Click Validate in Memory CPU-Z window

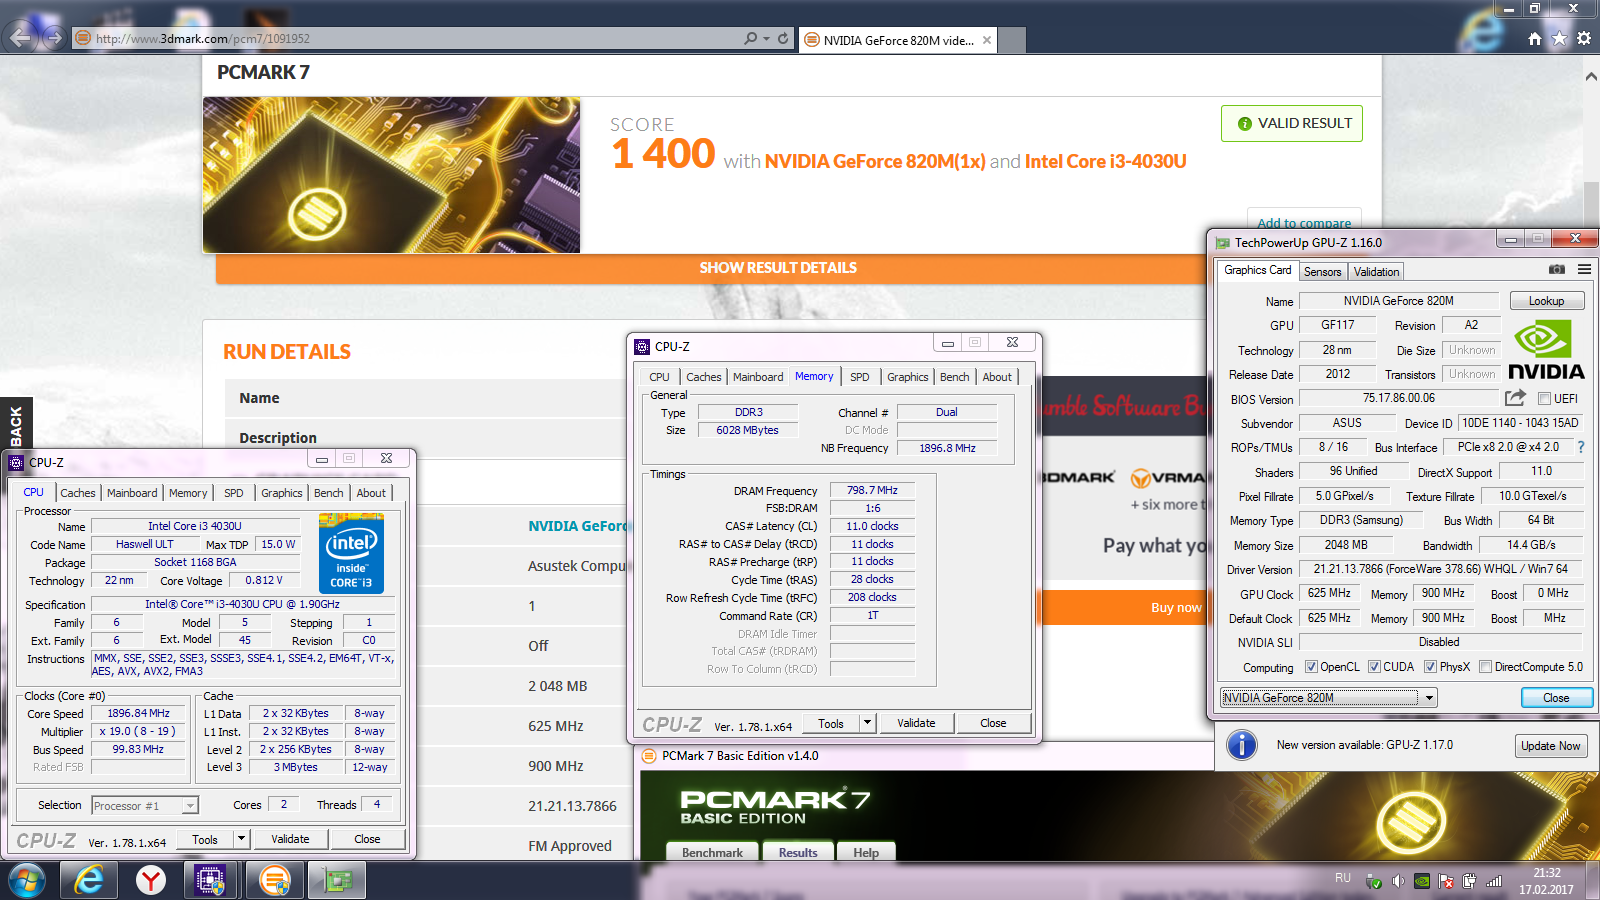(x=916, y=723)
